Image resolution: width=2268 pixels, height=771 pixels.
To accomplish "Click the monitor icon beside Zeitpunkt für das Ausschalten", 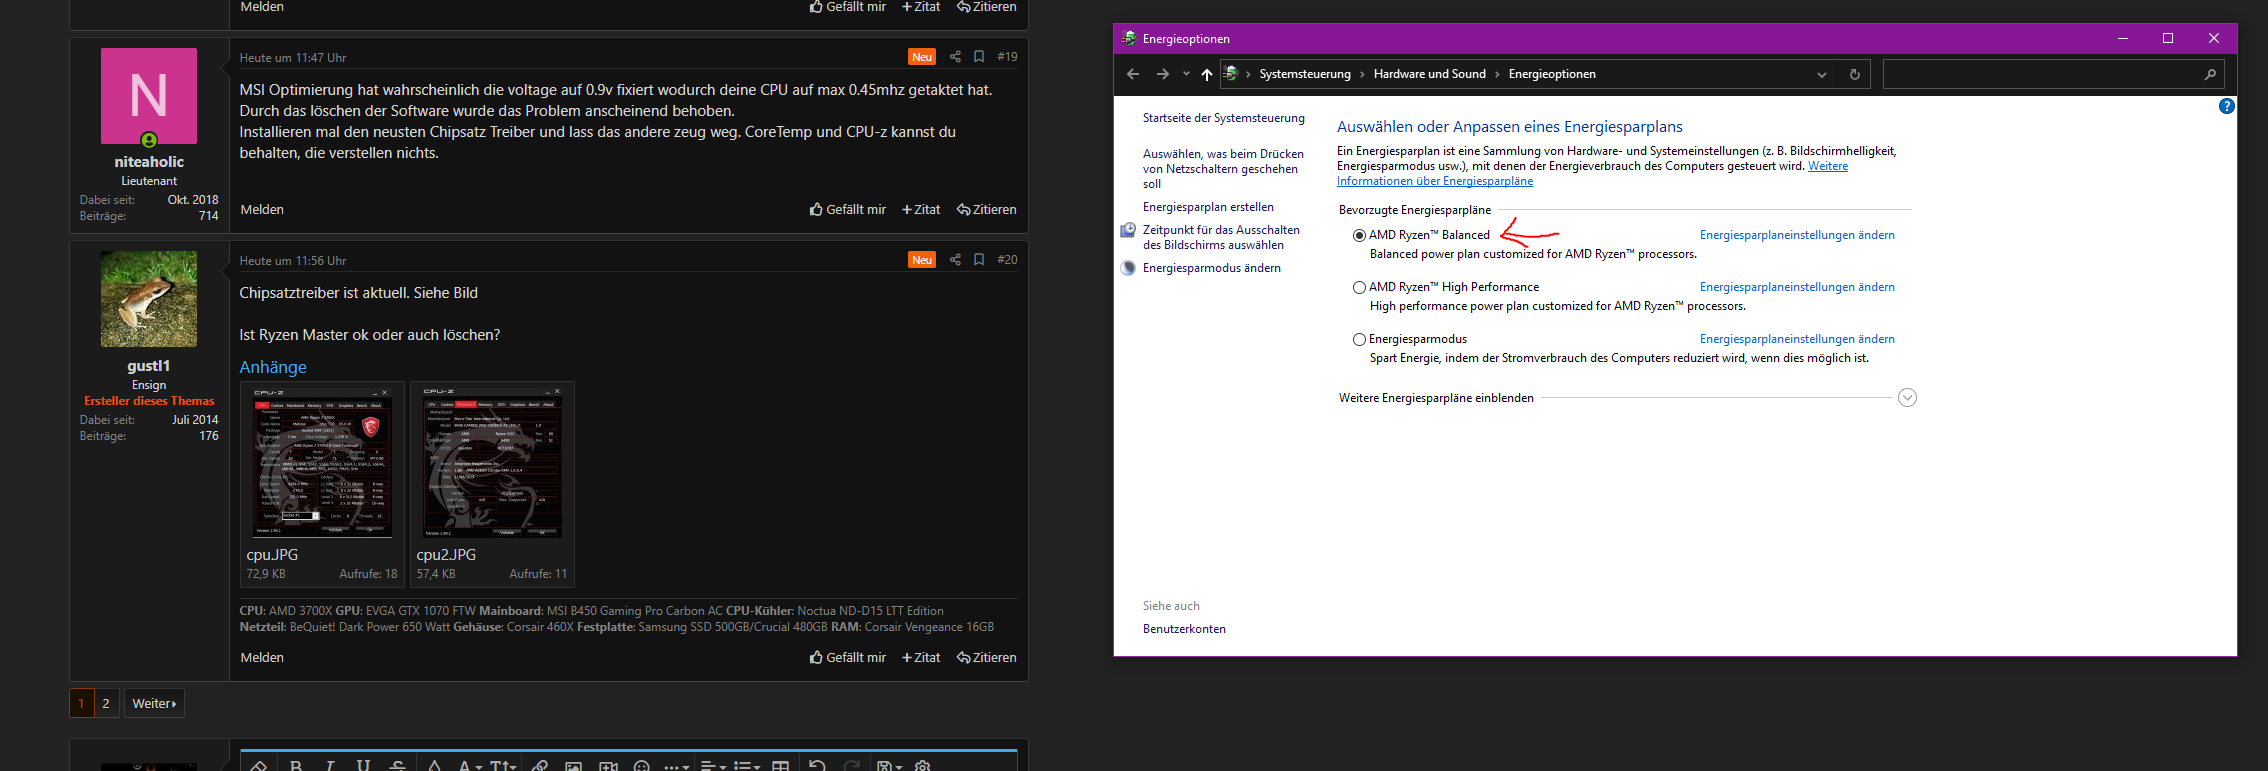I will (x=1128, y=230).
